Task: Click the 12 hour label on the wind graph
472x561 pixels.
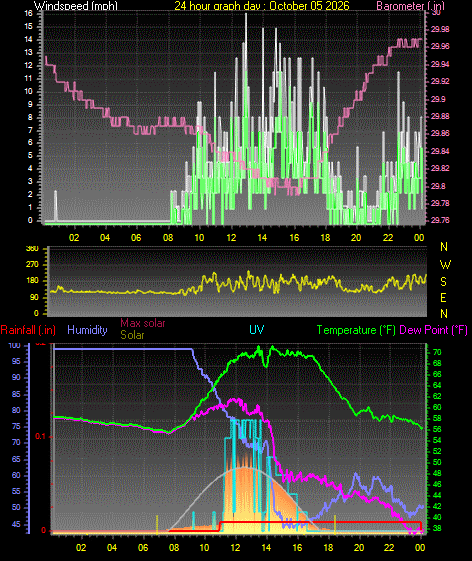Action: (231, 238)
